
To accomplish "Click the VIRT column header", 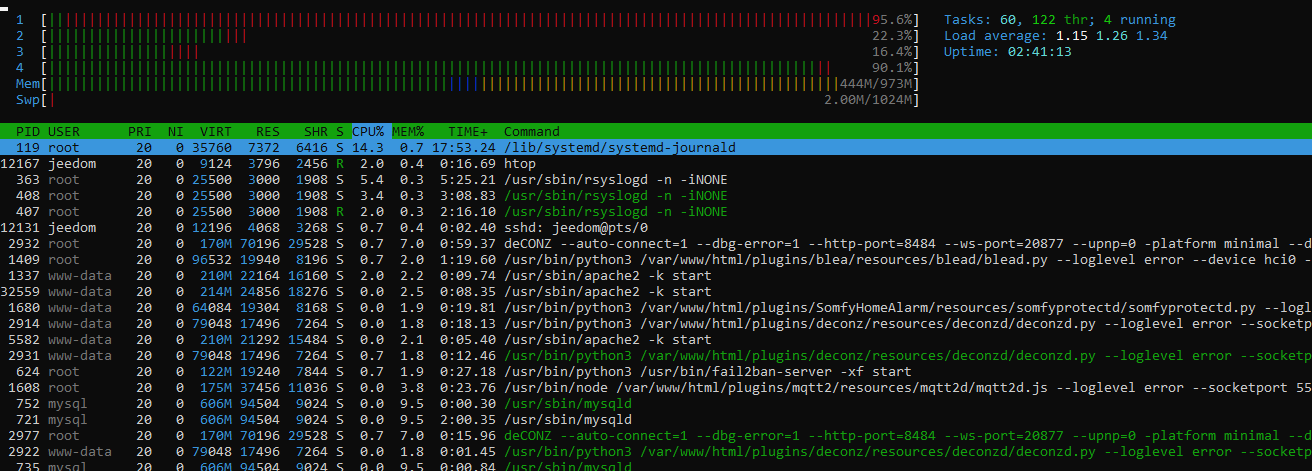I will click(x=215, y=132).
